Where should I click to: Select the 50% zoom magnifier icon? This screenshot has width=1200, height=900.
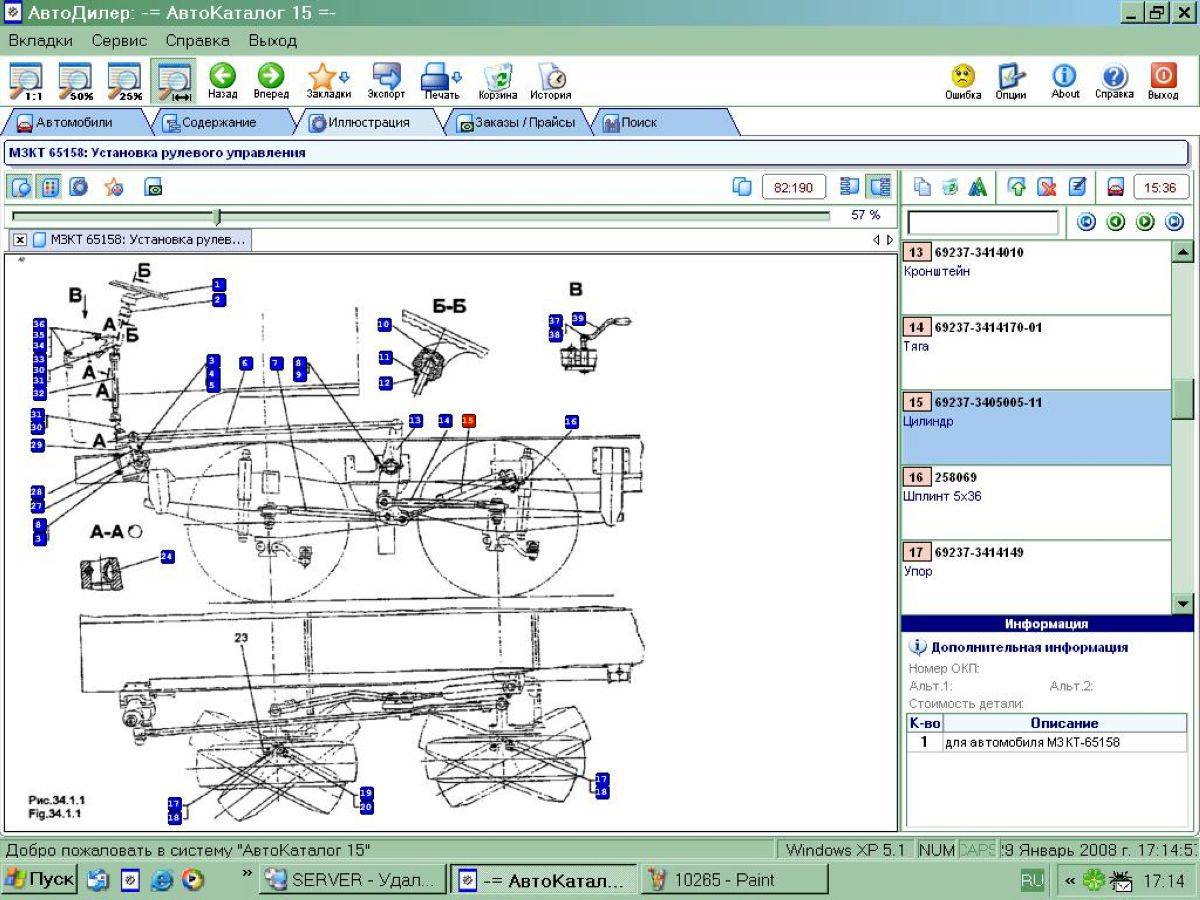pyautogui.click(x=78, y=80)
